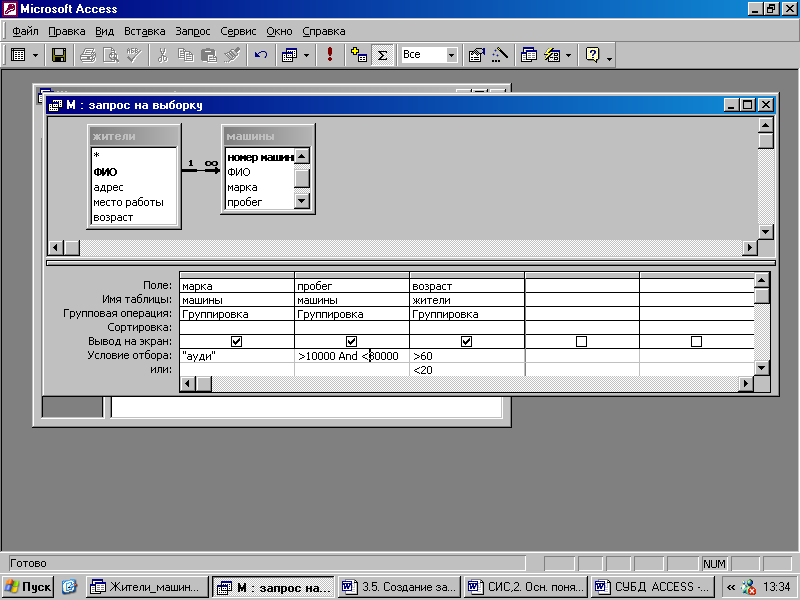Click the Paste clipboard icon

209,55
